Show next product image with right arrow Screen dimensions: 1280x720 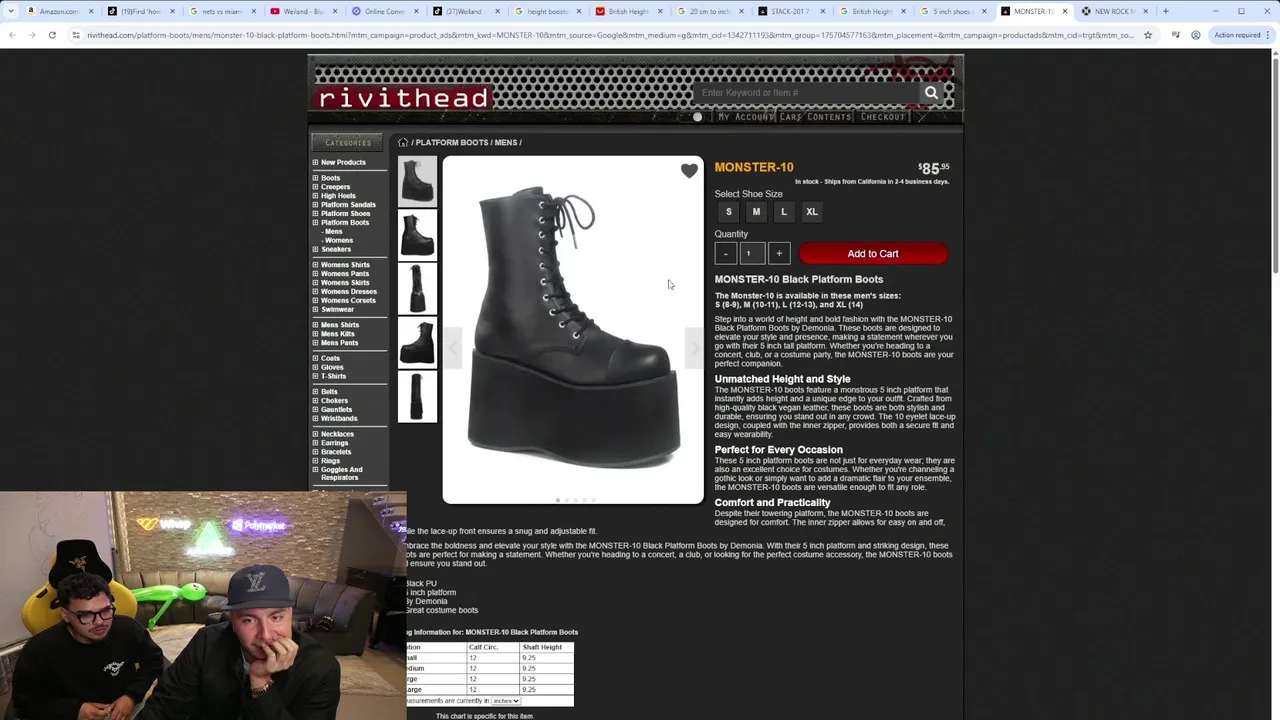tap(695, 348)
